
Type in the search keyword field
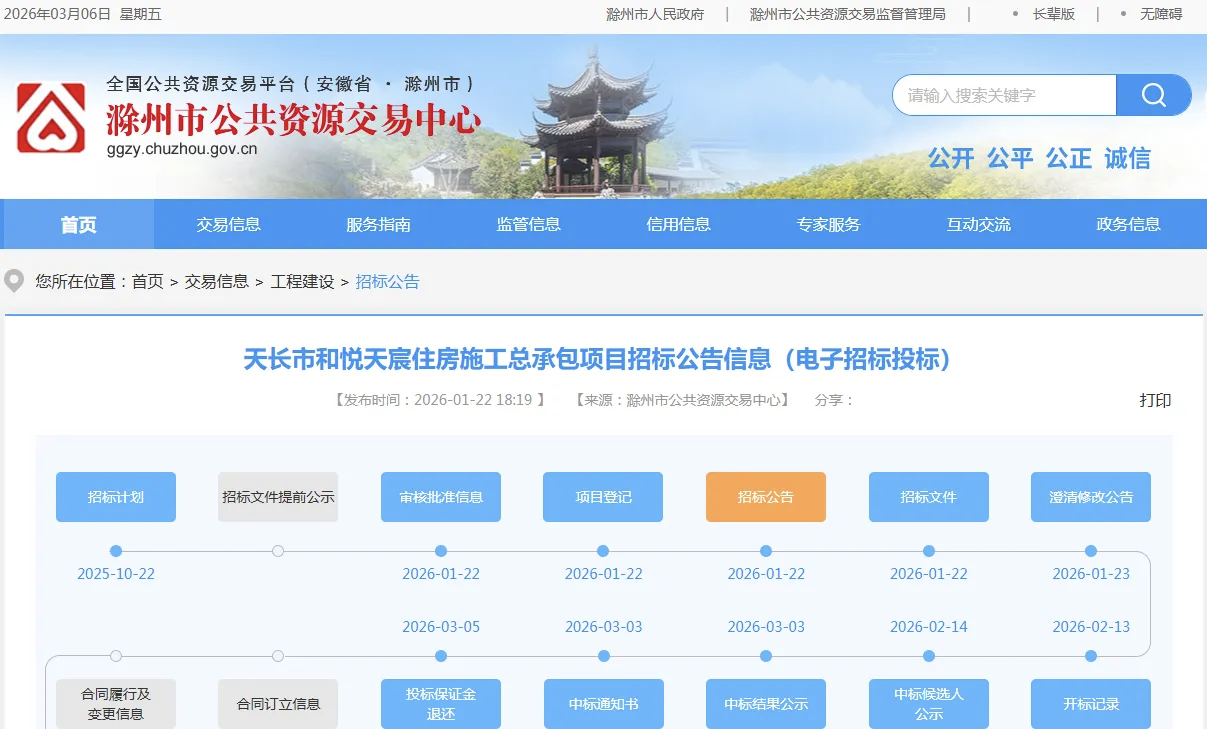click(1004, 95)
